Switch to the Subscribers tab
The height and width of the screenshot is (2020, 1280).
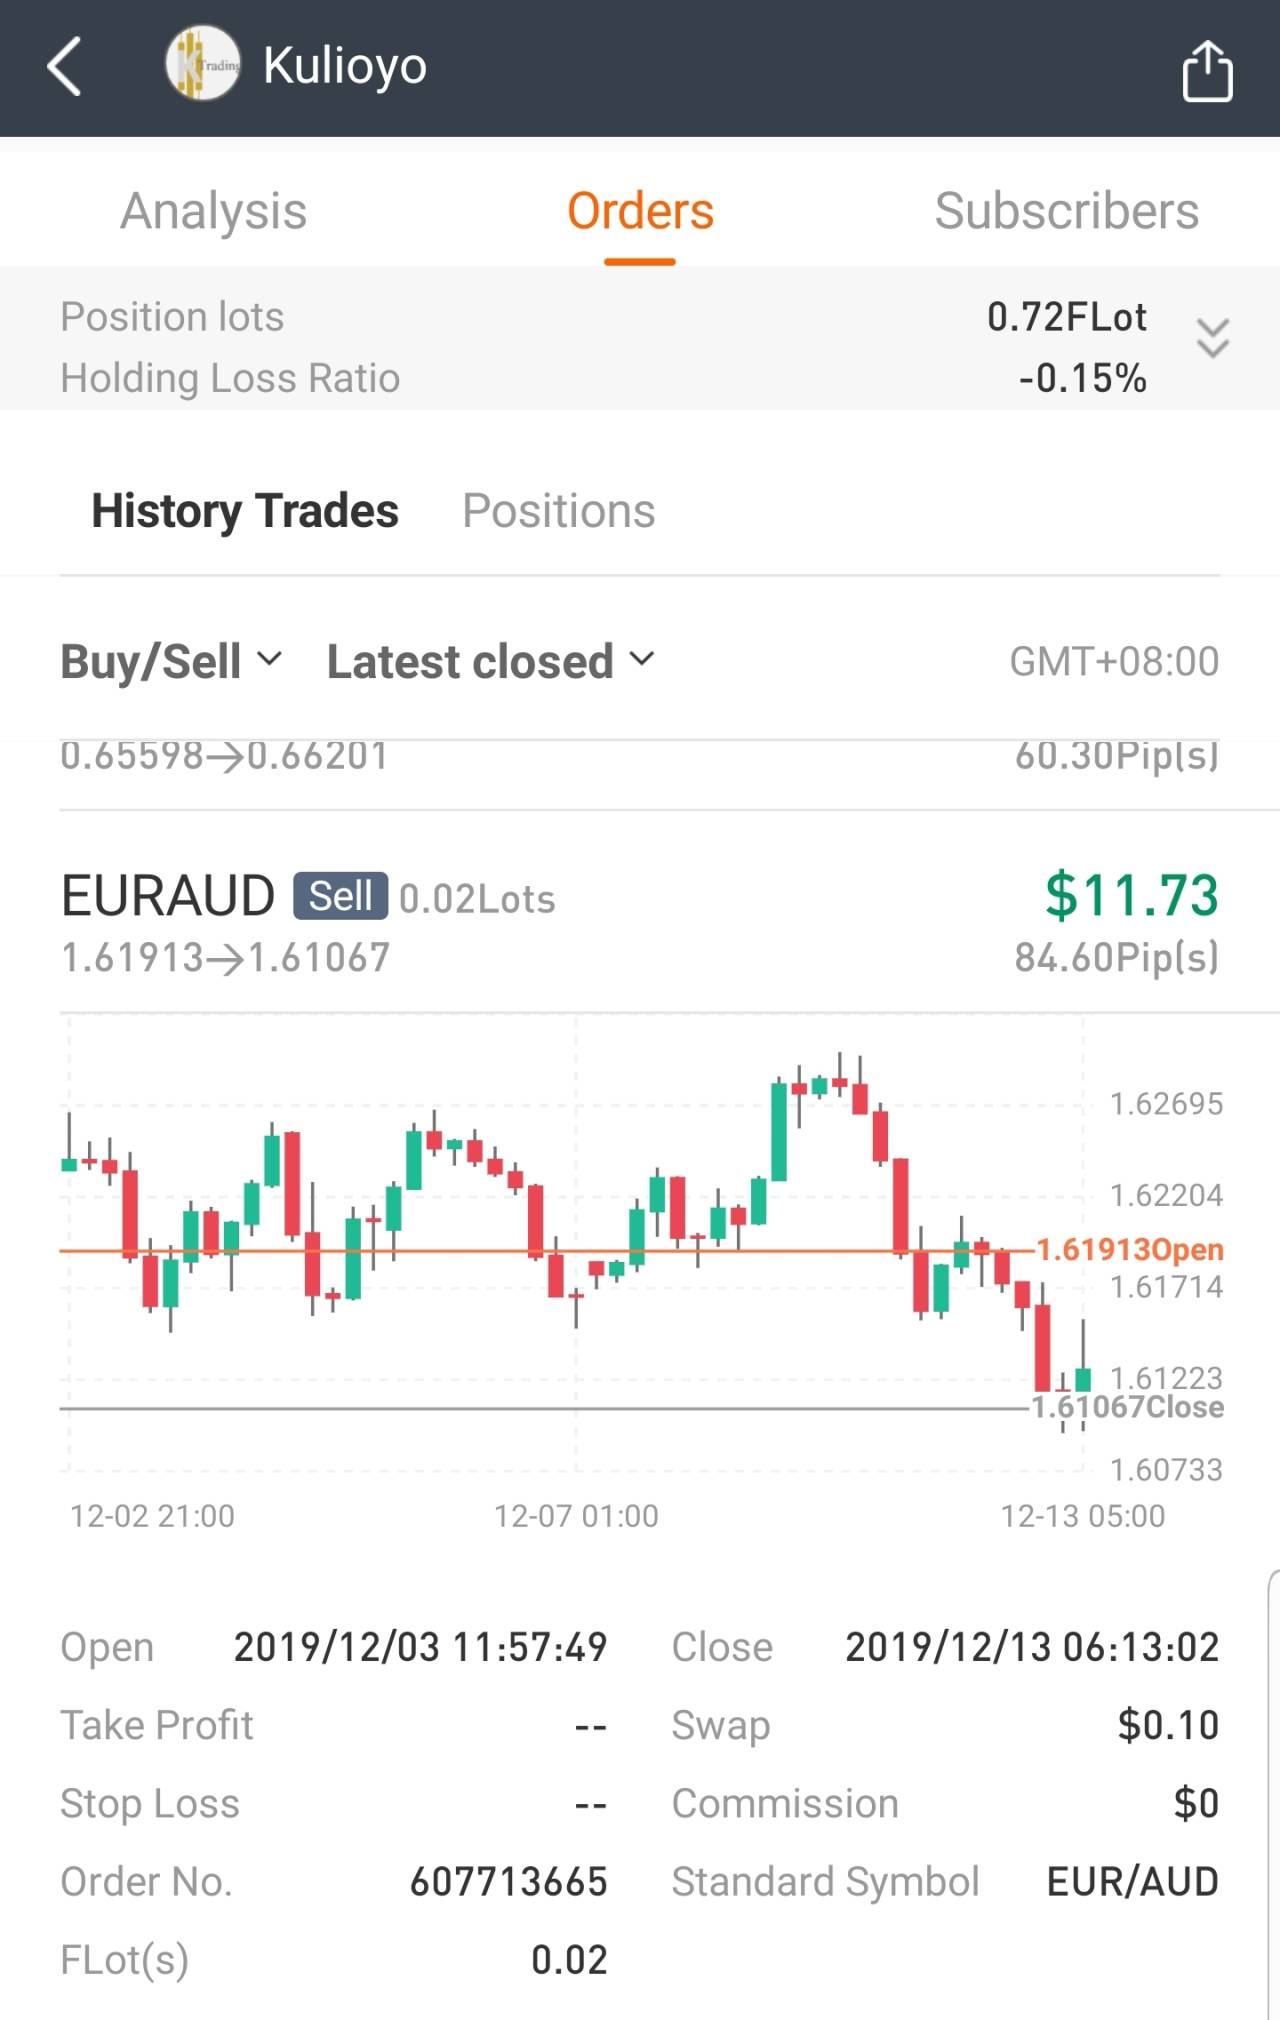tap(1066, 211)
